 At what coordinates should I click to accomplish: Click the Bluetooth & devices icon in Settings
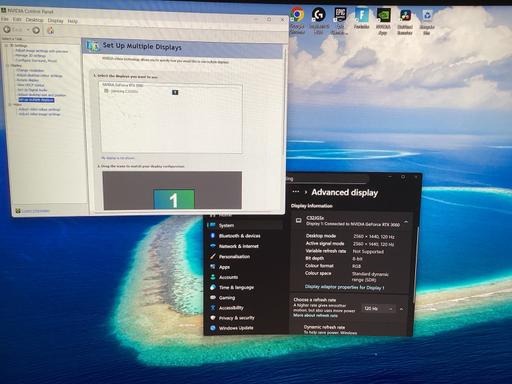(213, 236)
